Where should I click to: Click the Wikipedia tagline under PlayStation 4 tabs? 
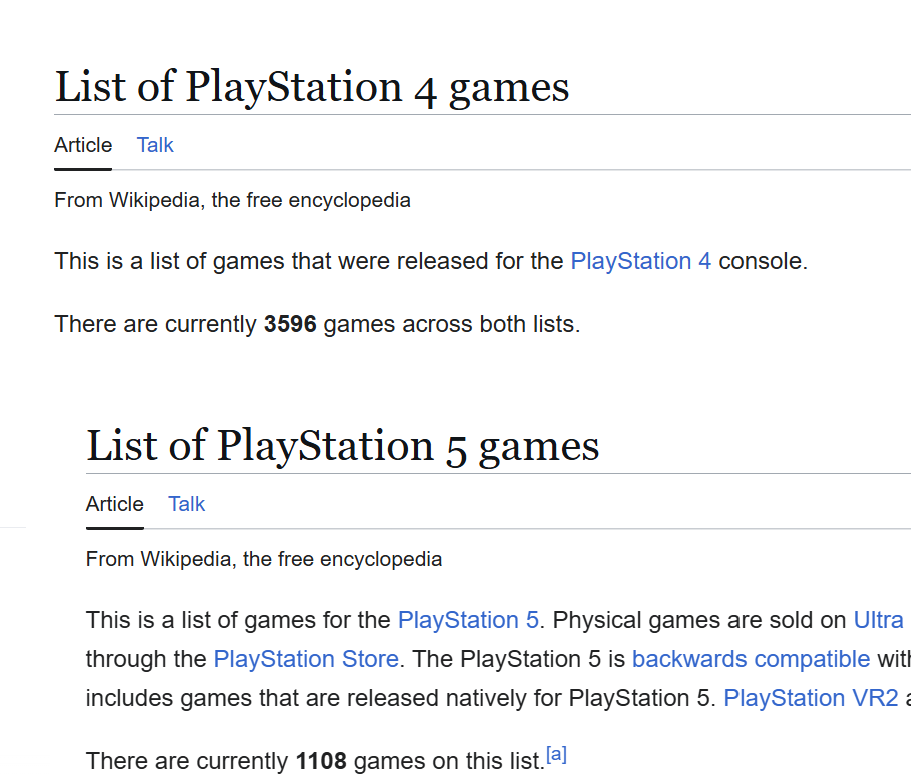pyautogui.click(x=232, y=200)
